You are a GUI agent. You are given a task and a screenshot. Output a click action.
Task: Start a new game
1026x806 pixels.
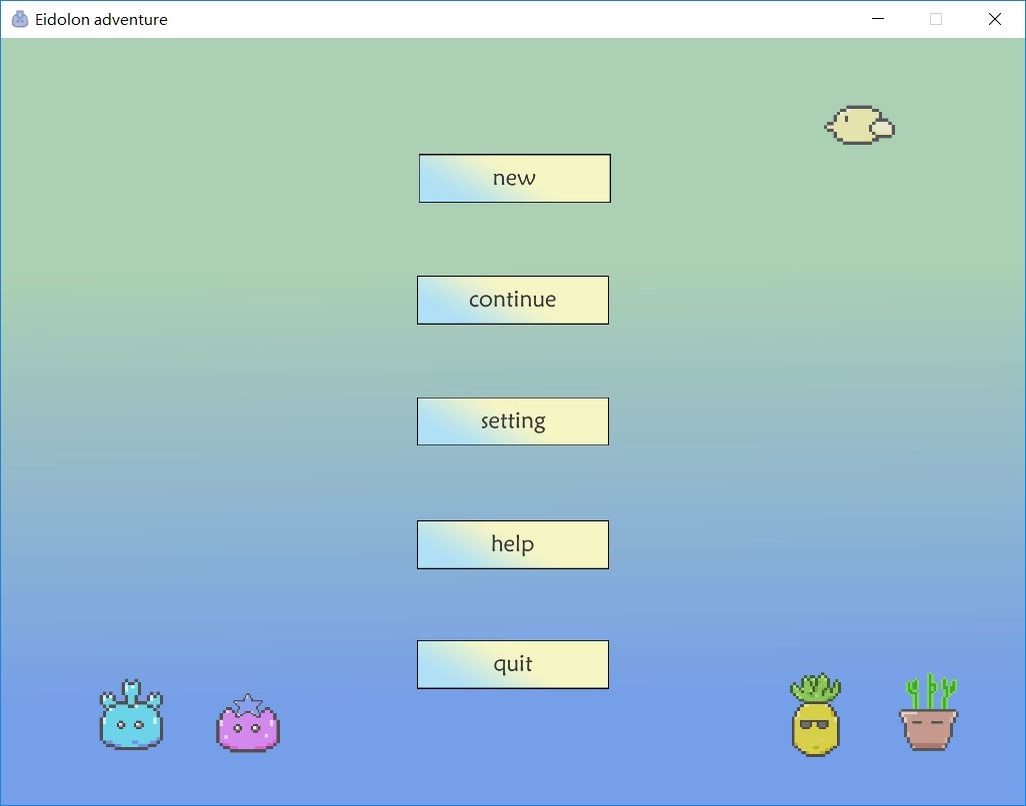click(x=514, y=178)
